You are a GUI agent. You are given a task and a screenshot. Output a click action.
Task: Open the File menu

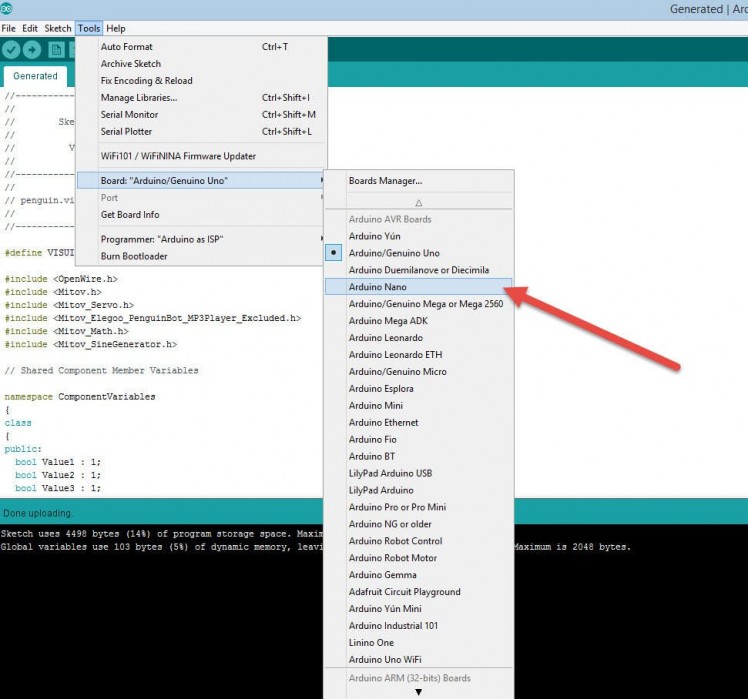pyautogui.click(x=9, y=29)
